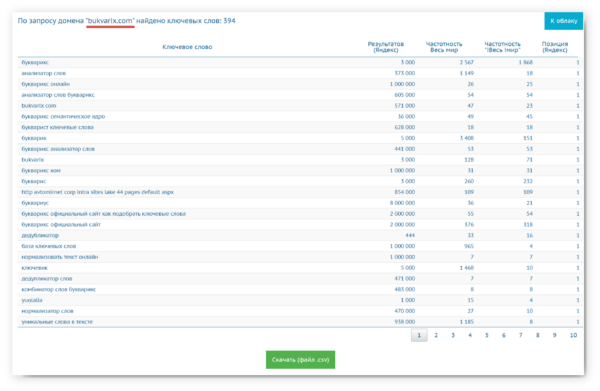Click the keyword 'bukvarix com'
This screenshot has height=391, width=600.
(x=39, y=106)
